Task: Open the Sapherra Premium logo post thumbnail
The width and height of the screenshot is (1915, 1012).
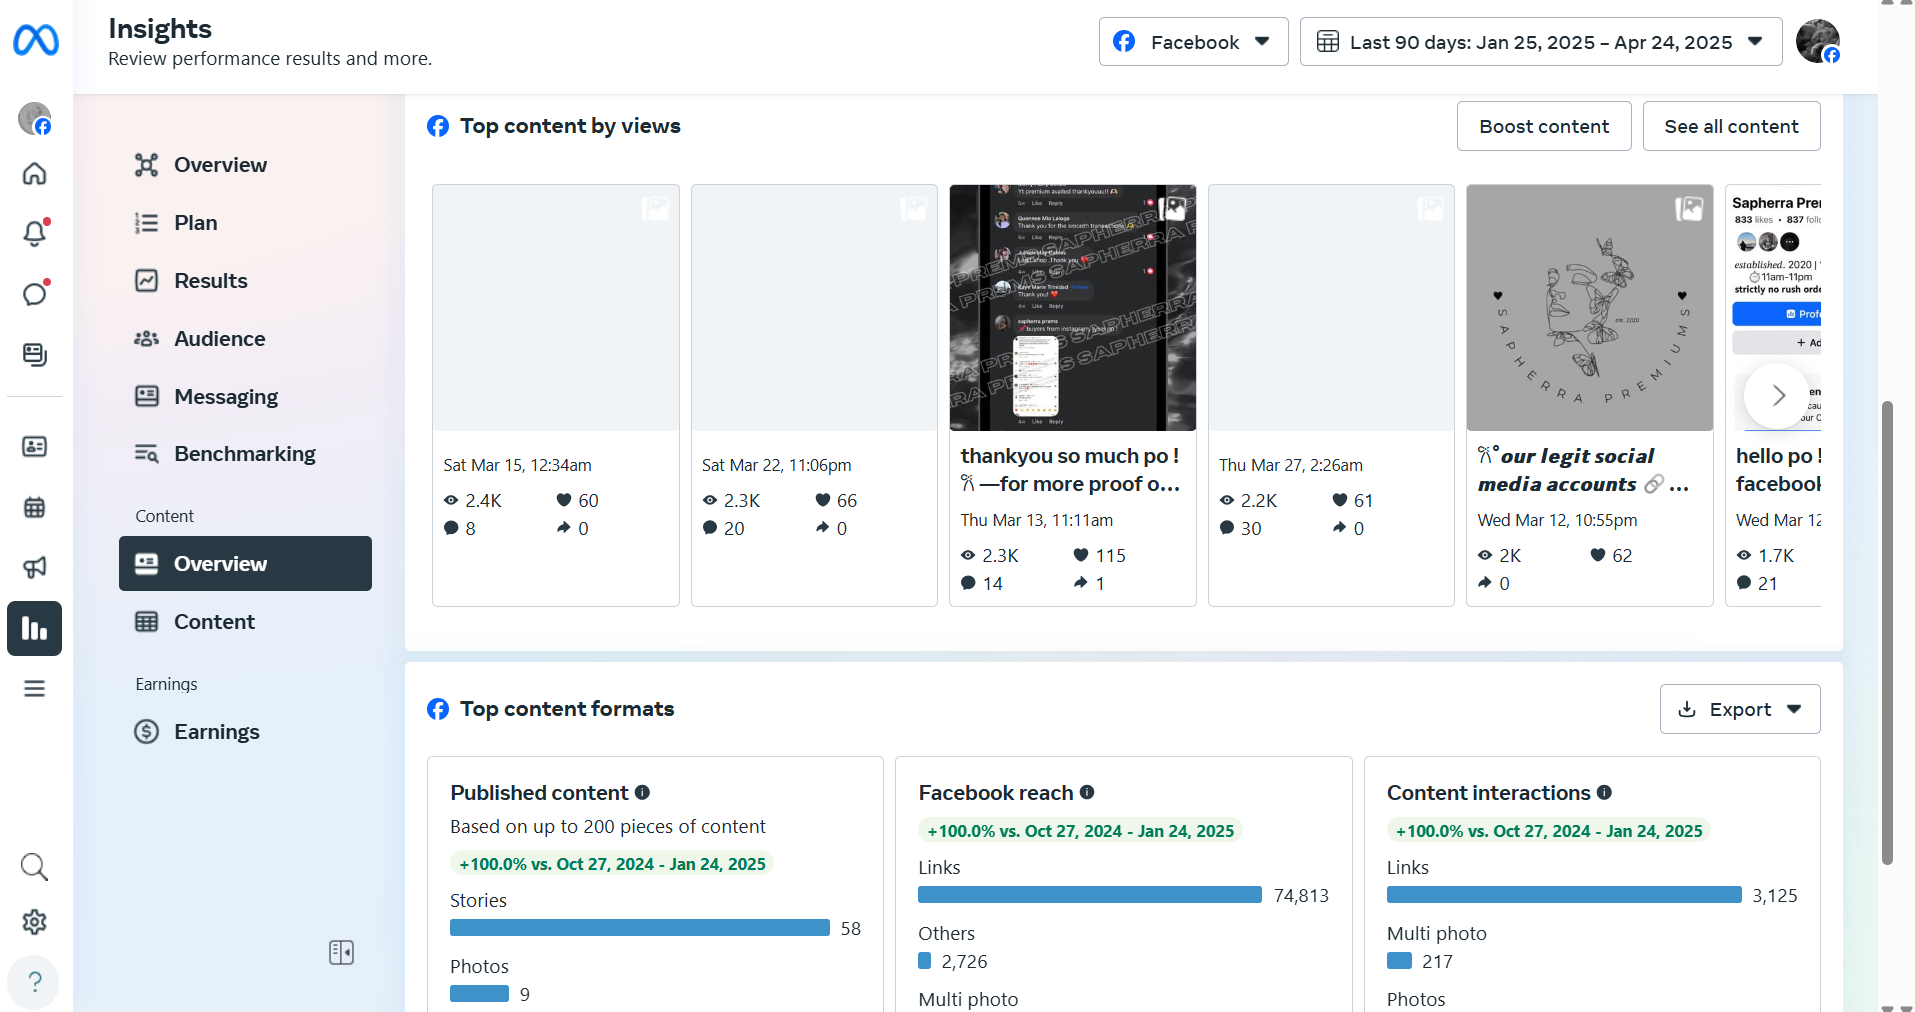Action: point(1590,308)
